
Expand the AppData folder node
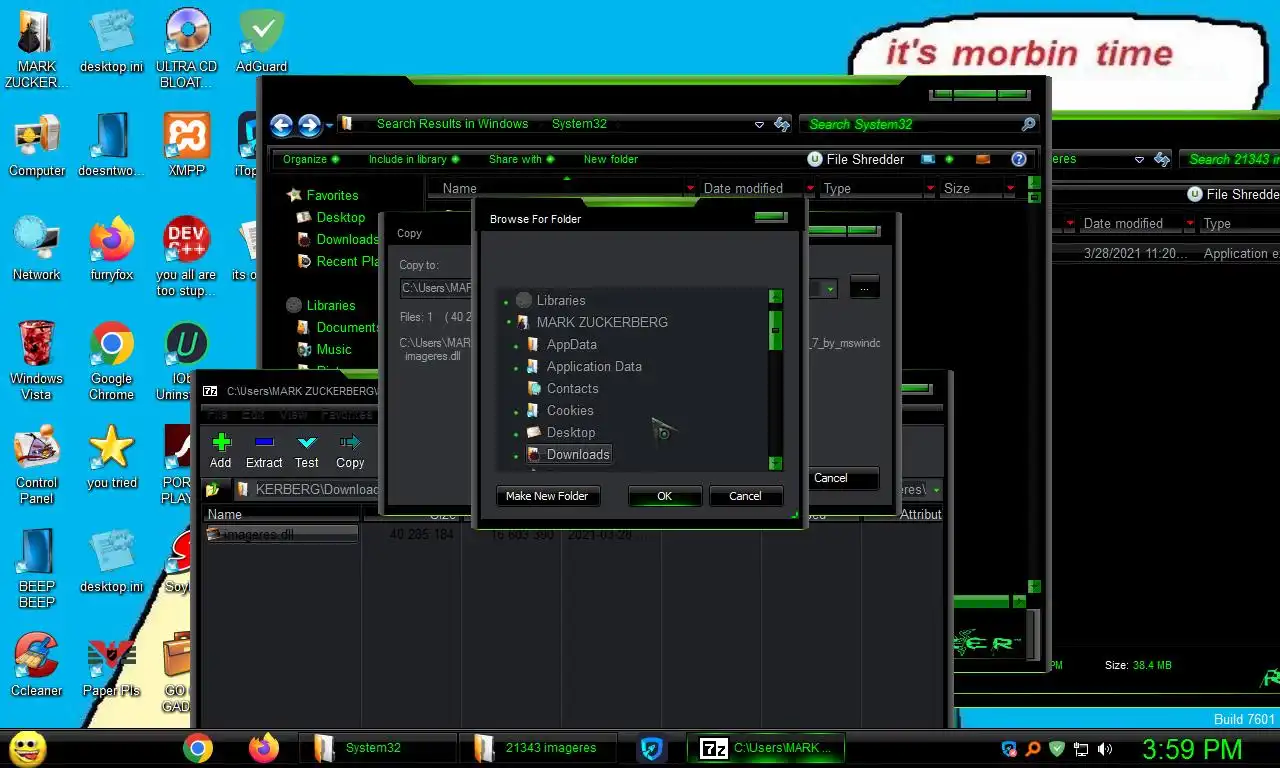click(x=517, y=345)
